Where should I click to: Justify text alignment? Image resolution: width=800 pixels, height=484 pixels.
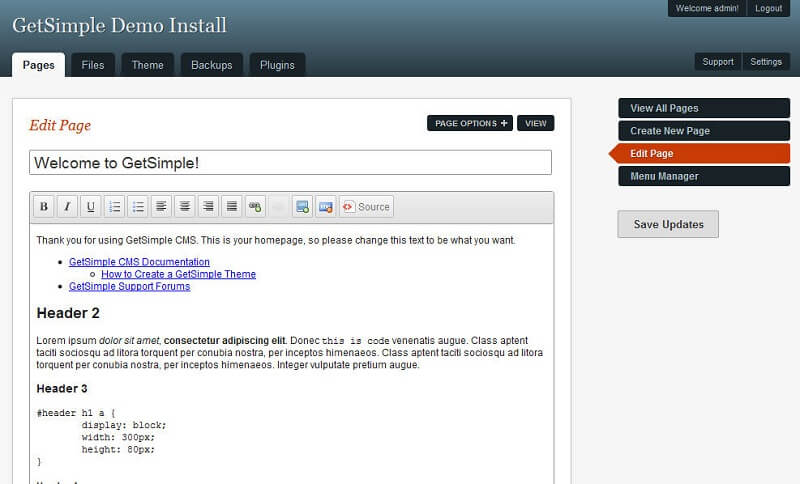(232, 207)
